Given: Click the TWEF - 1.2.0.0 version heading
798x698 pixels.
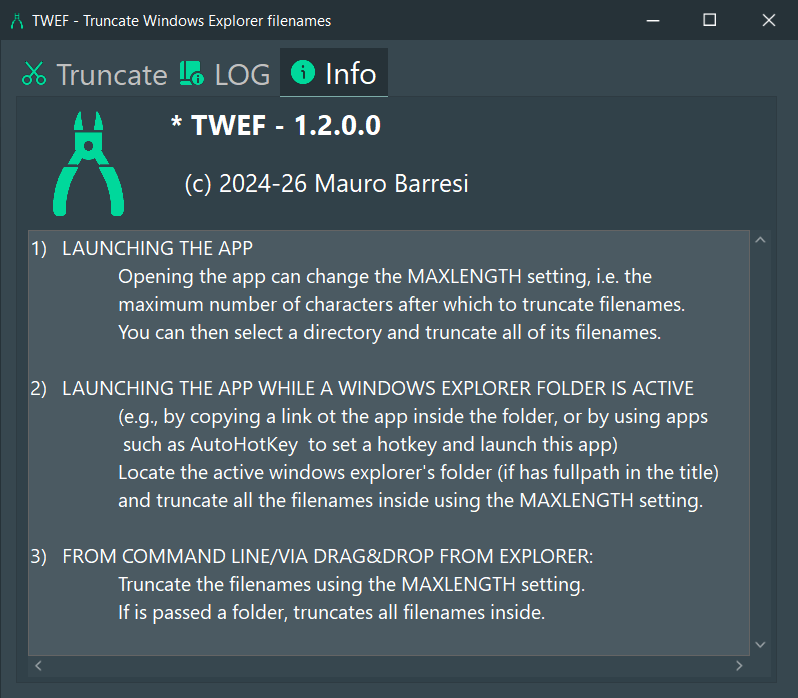Looking at the screenshot, I should pos(276,125).
